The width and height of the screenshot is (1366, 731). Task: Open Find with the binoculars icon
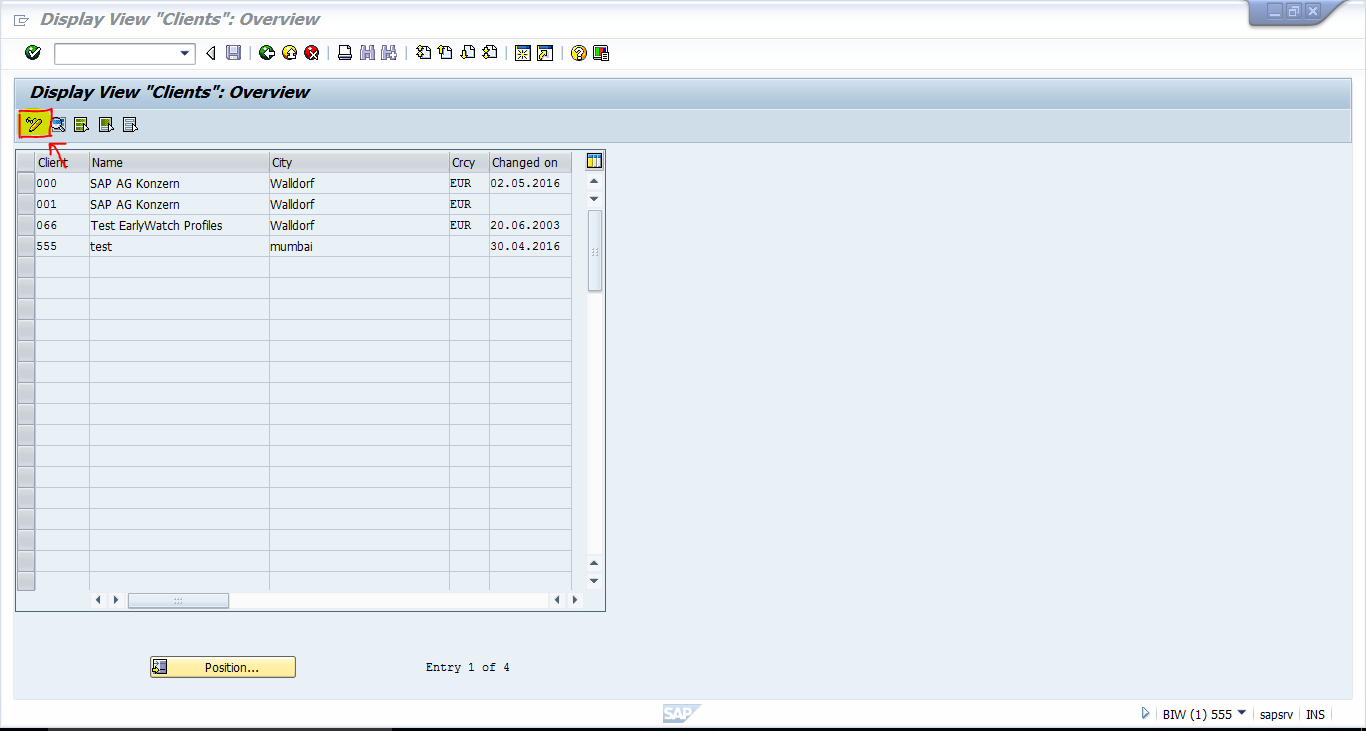[x=367, y=53]
